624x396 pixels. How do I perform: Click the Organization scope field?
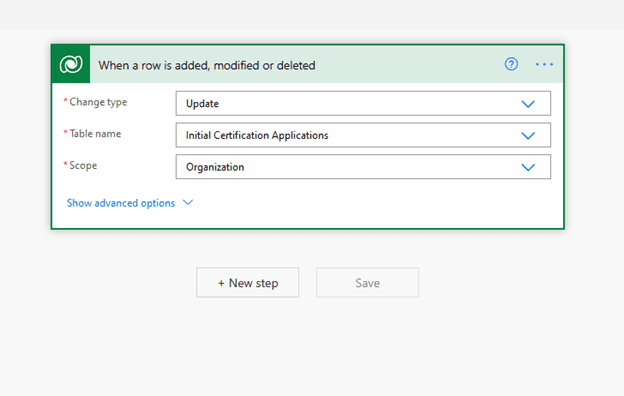tap(363, 167)
